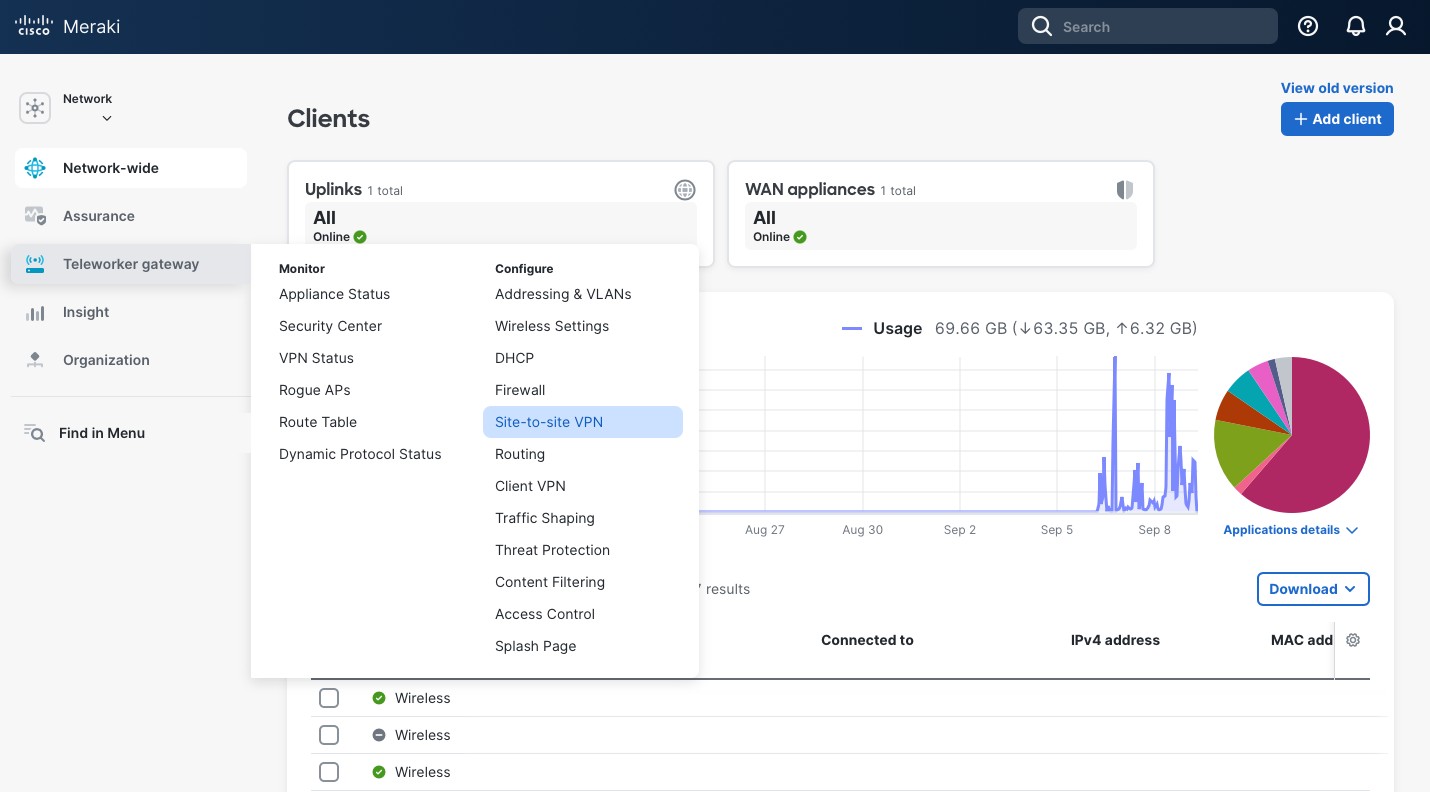Check the third Wireless client checkbox
The width and height of the screenshot is (1430, 792).
click(x=329, y=772)
